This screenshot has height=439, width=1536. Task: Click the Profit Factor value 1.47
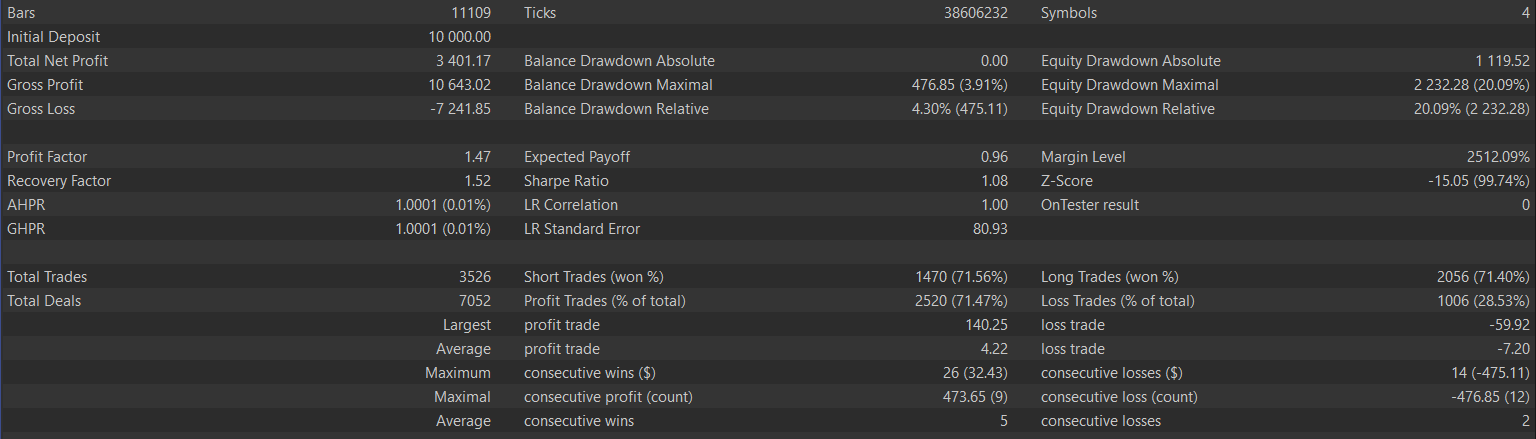click(475, 157)
